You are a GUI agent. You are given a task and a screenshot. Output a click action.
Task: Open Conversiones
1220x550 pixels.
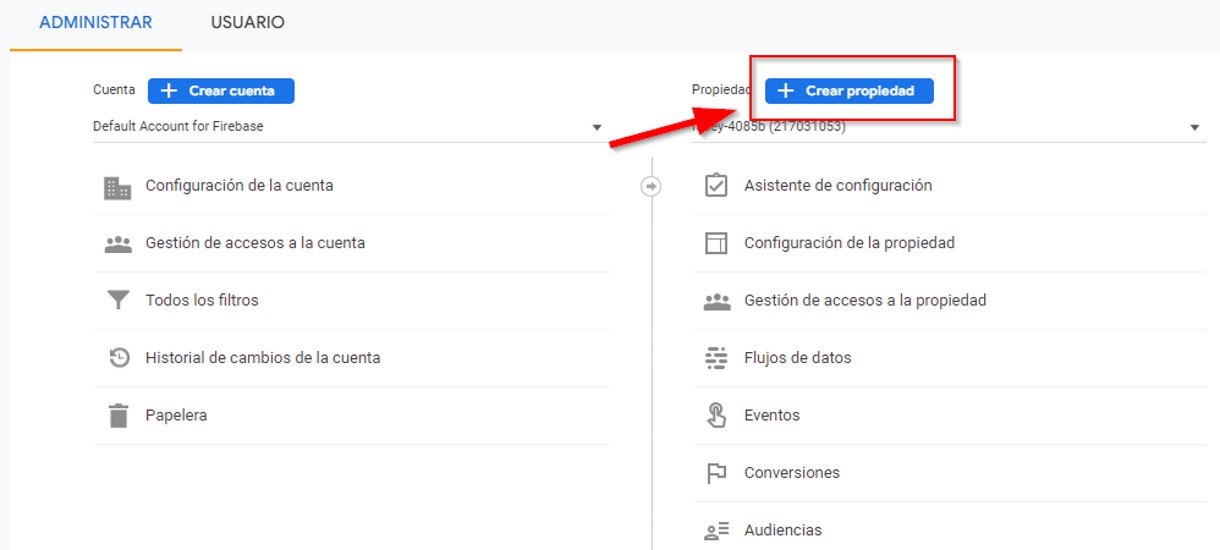(x=792, y=472)
